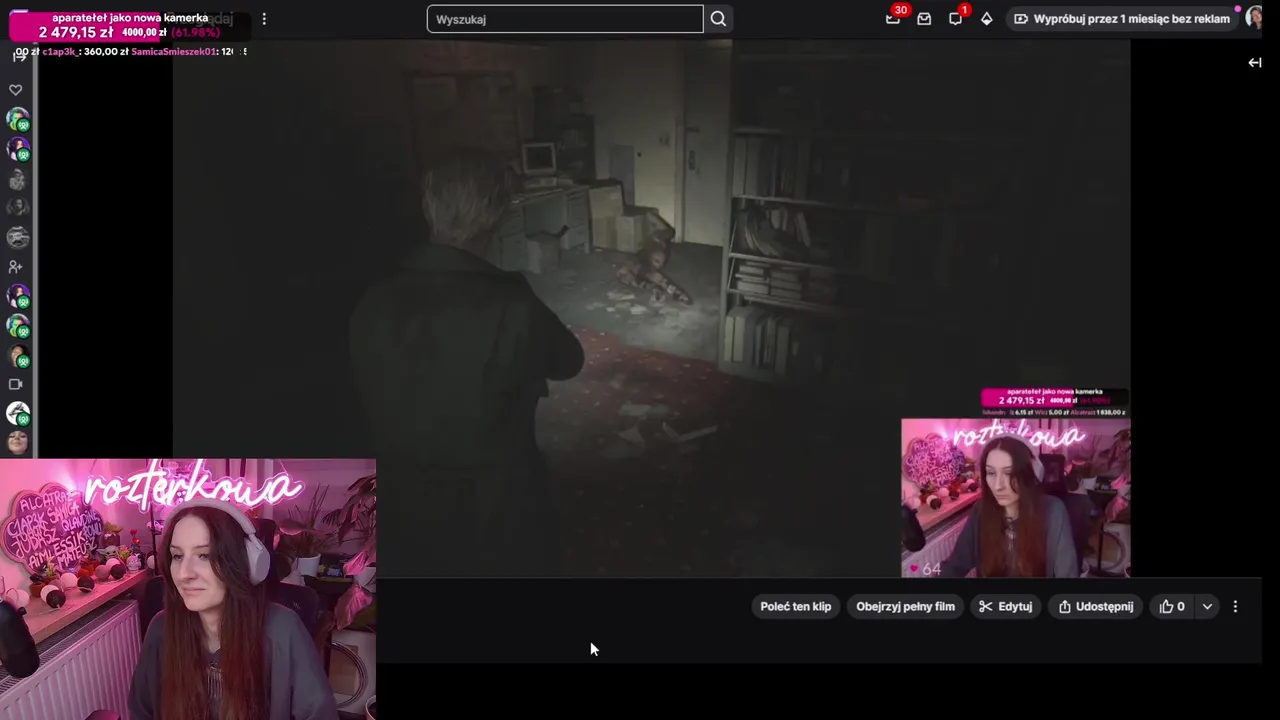Click the Bits diamond icon
This screenshot has height=720, width=1280.
pyautogui.click(x=987, y=19)
